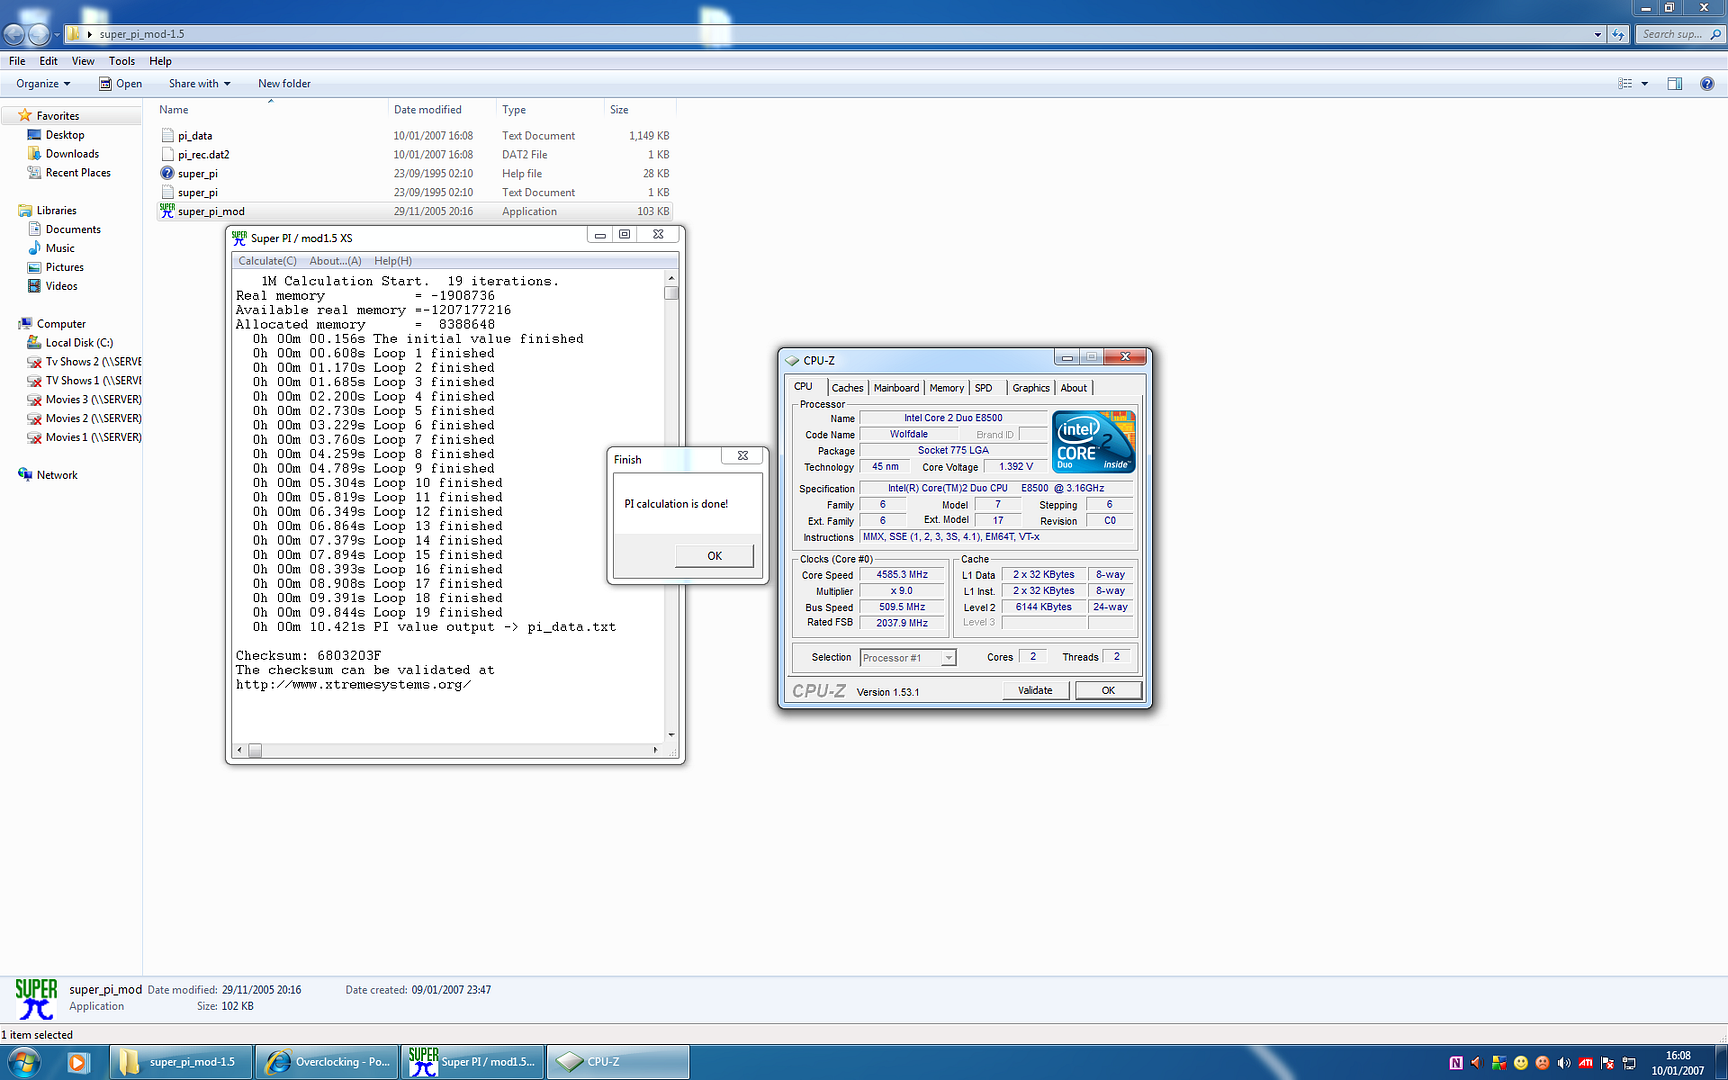Sort files by the Size column header
Viewport: 1728px width, 1080px height.
[x=640, y=110]
